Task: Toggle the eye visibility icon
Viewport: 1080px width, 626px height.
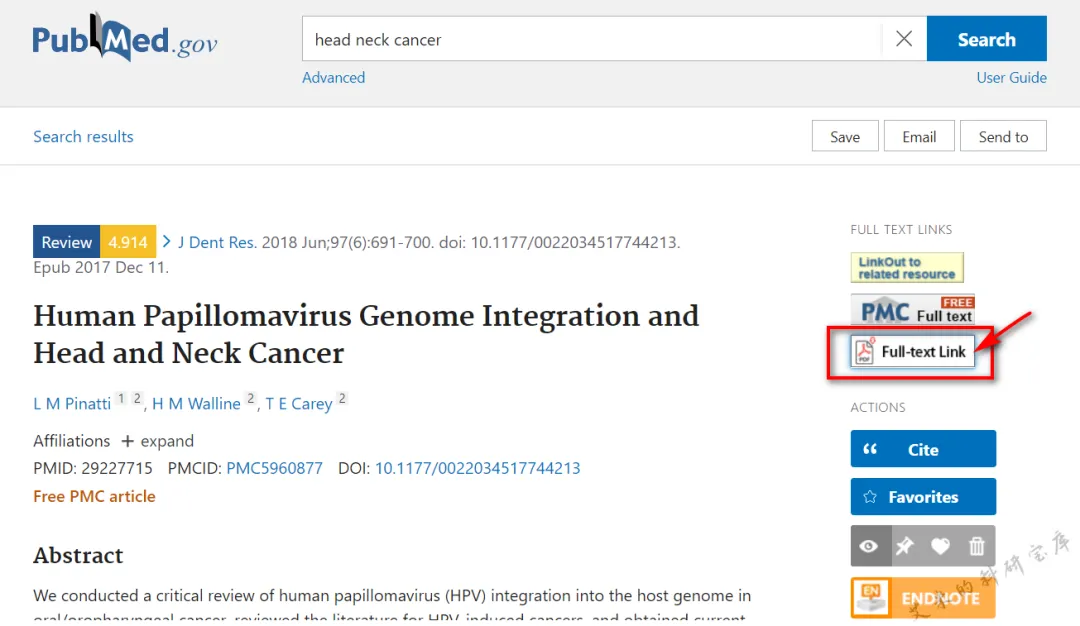Action: [868, 546]
